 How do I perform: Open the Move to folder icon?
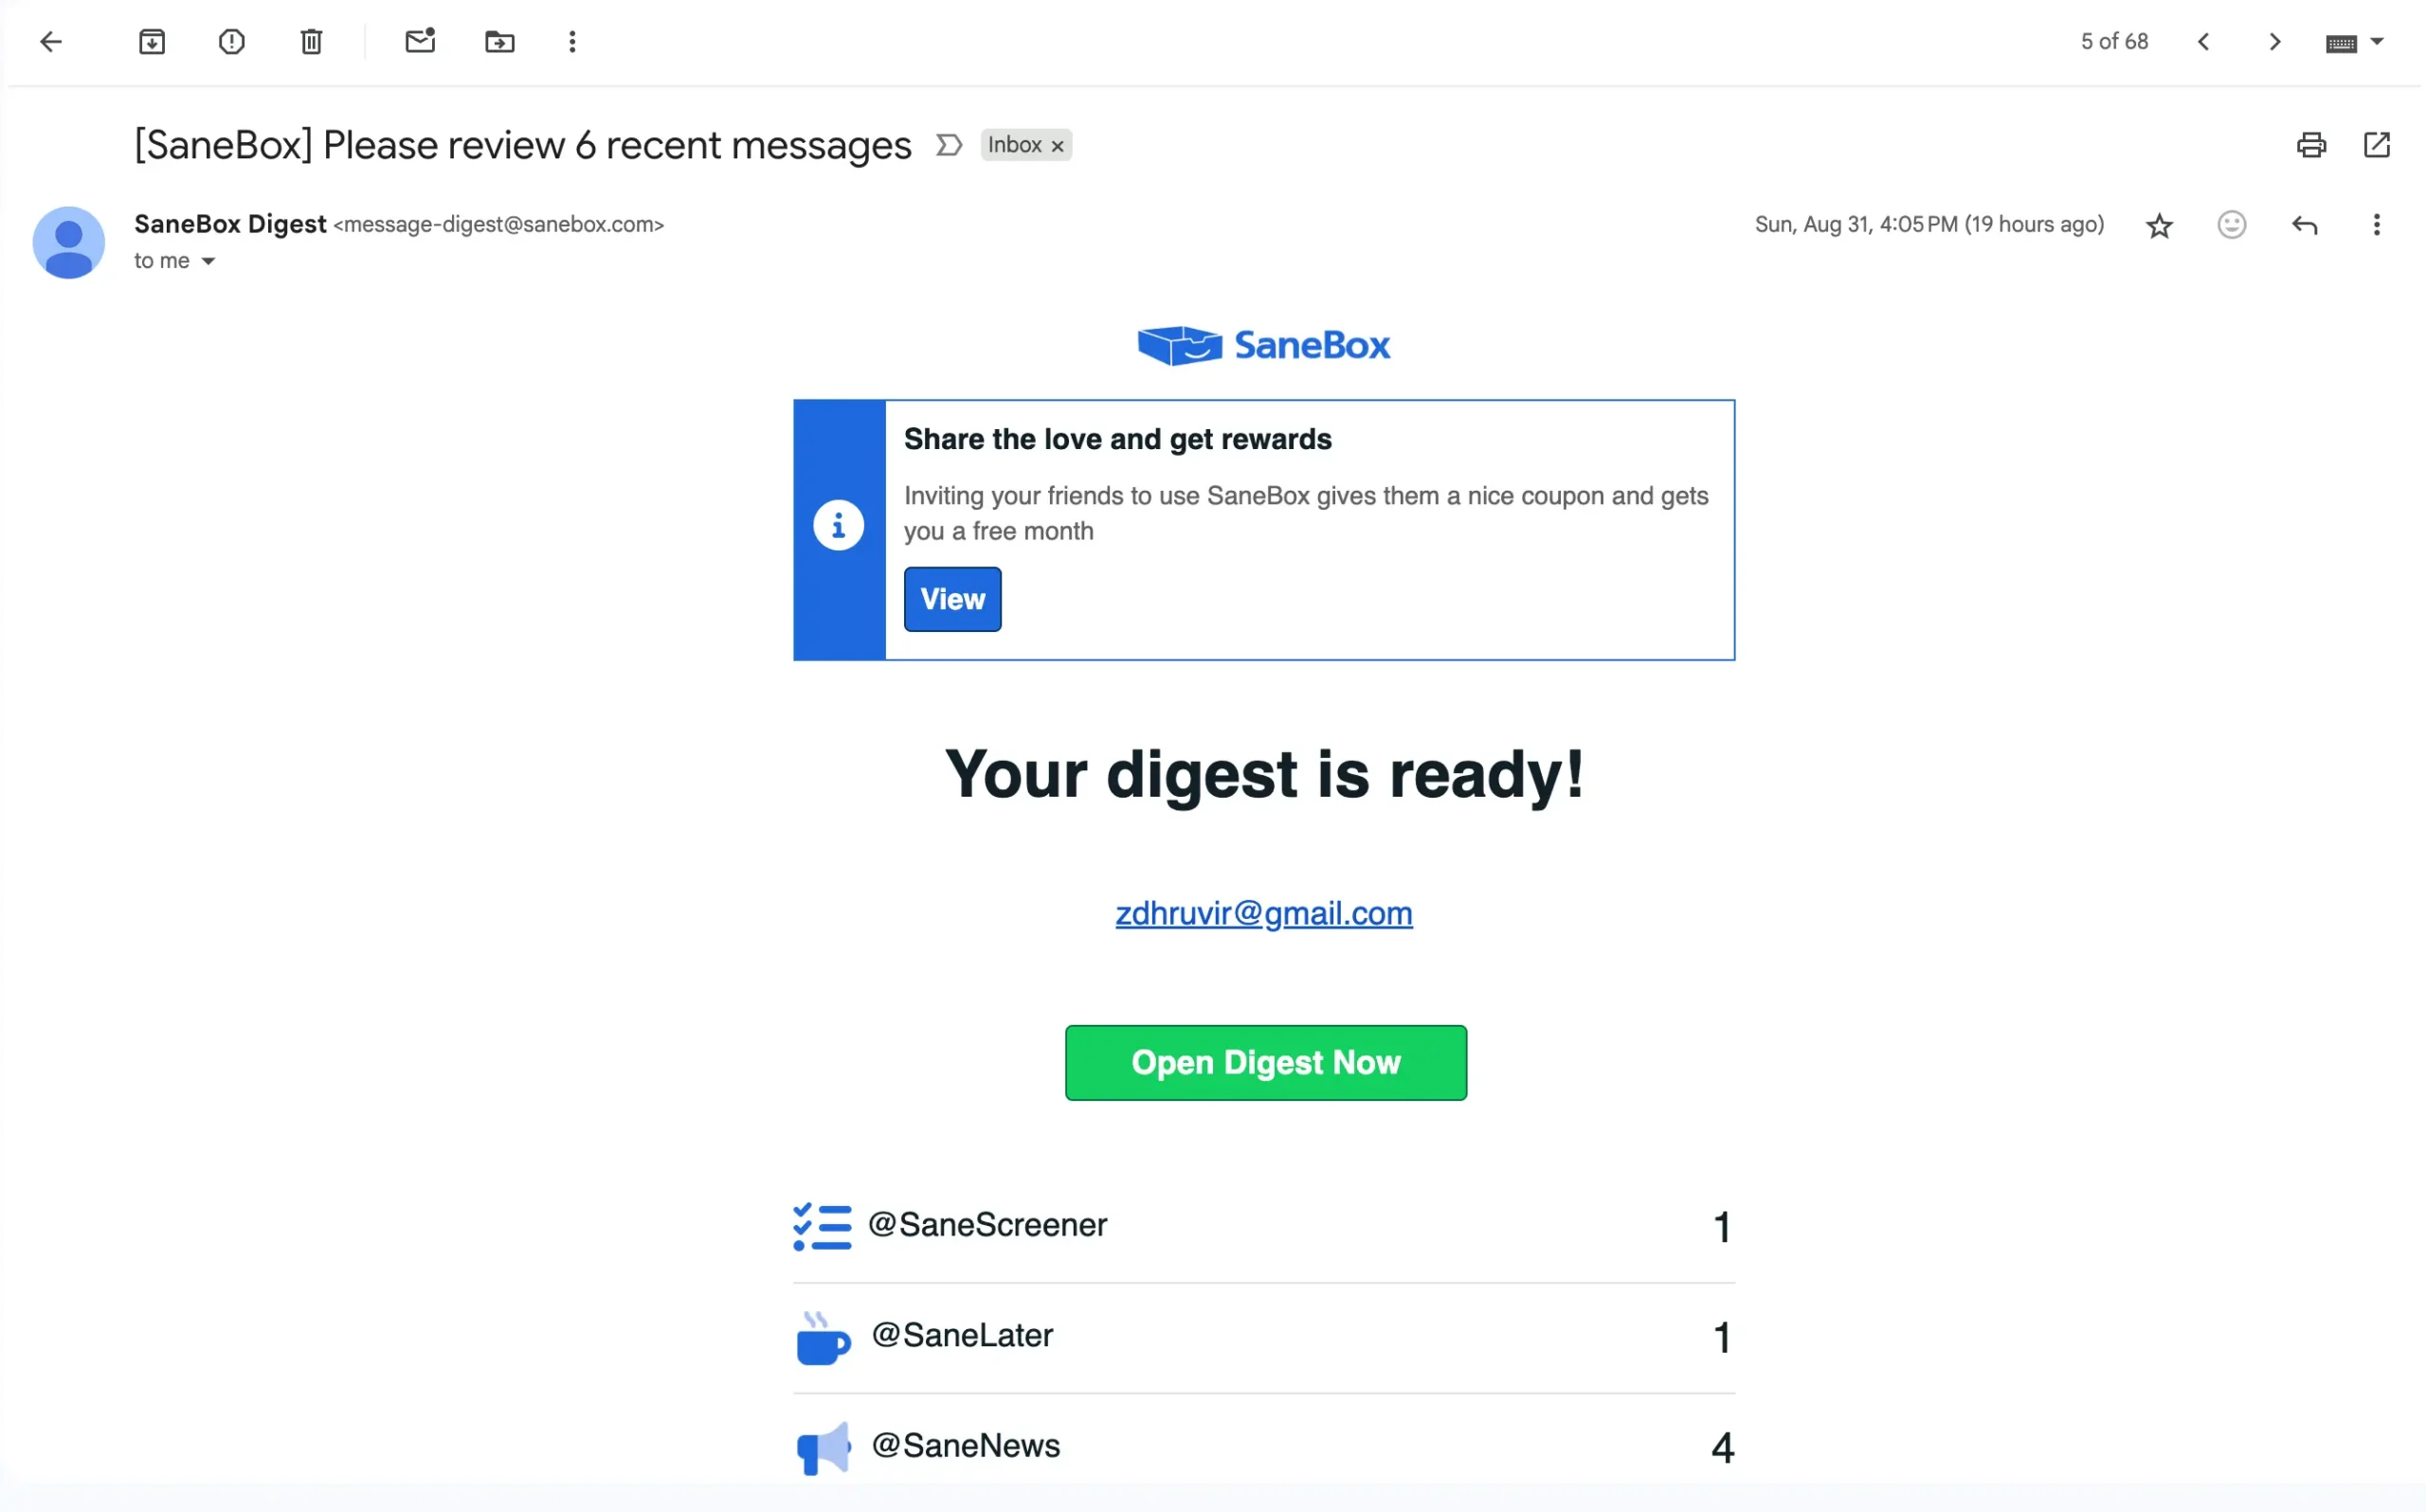click(x=500, y=42)
